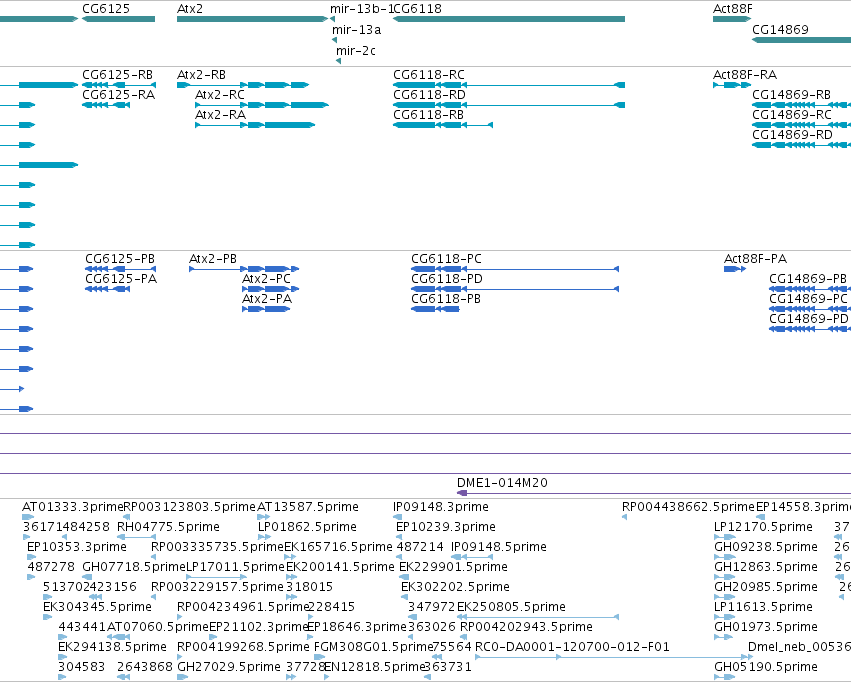Screen dimensions: 851x682
Task: Click the Atx2-PA protein label
Action: pos(267,298)
